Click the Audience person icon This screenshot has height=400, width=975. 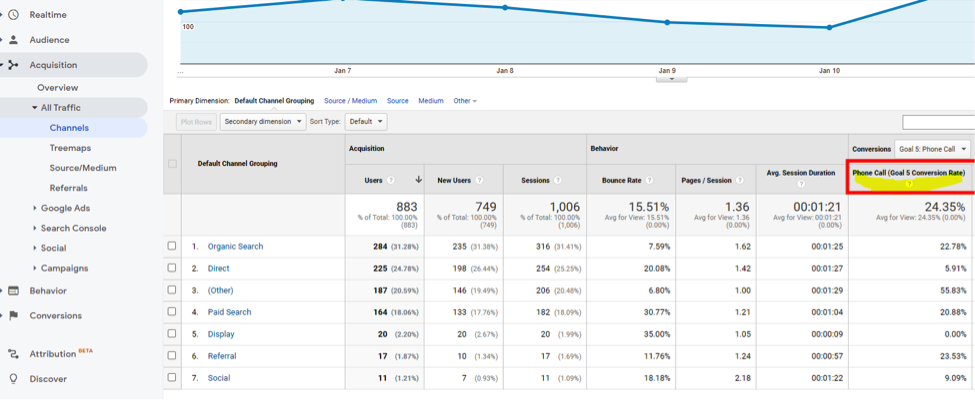(x=14, y=40)
